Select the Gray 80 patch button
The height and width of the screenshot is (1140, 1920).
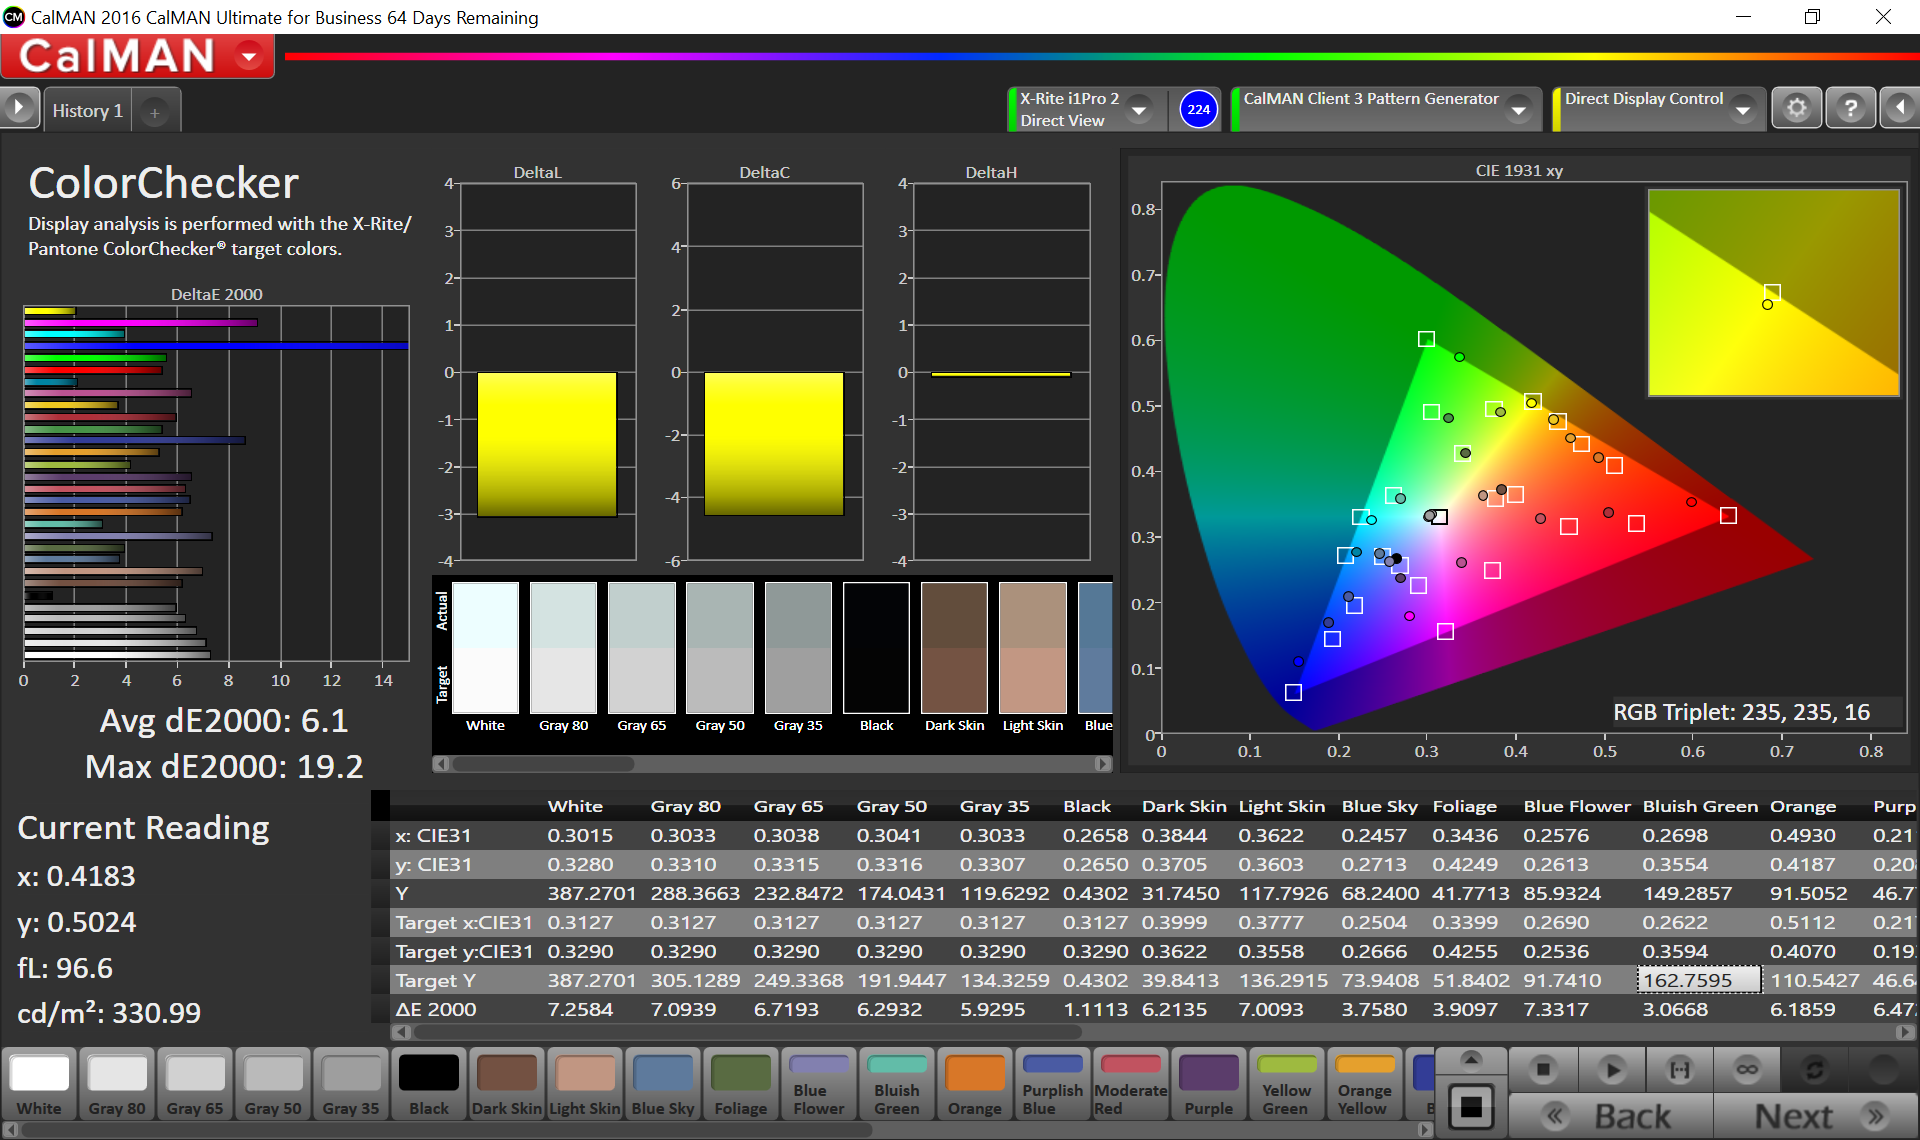117,1084
